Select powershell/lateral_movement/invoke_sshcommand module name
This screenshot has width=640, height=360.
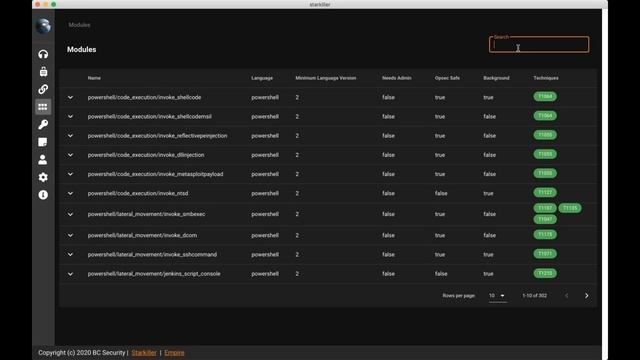[152, 255]
